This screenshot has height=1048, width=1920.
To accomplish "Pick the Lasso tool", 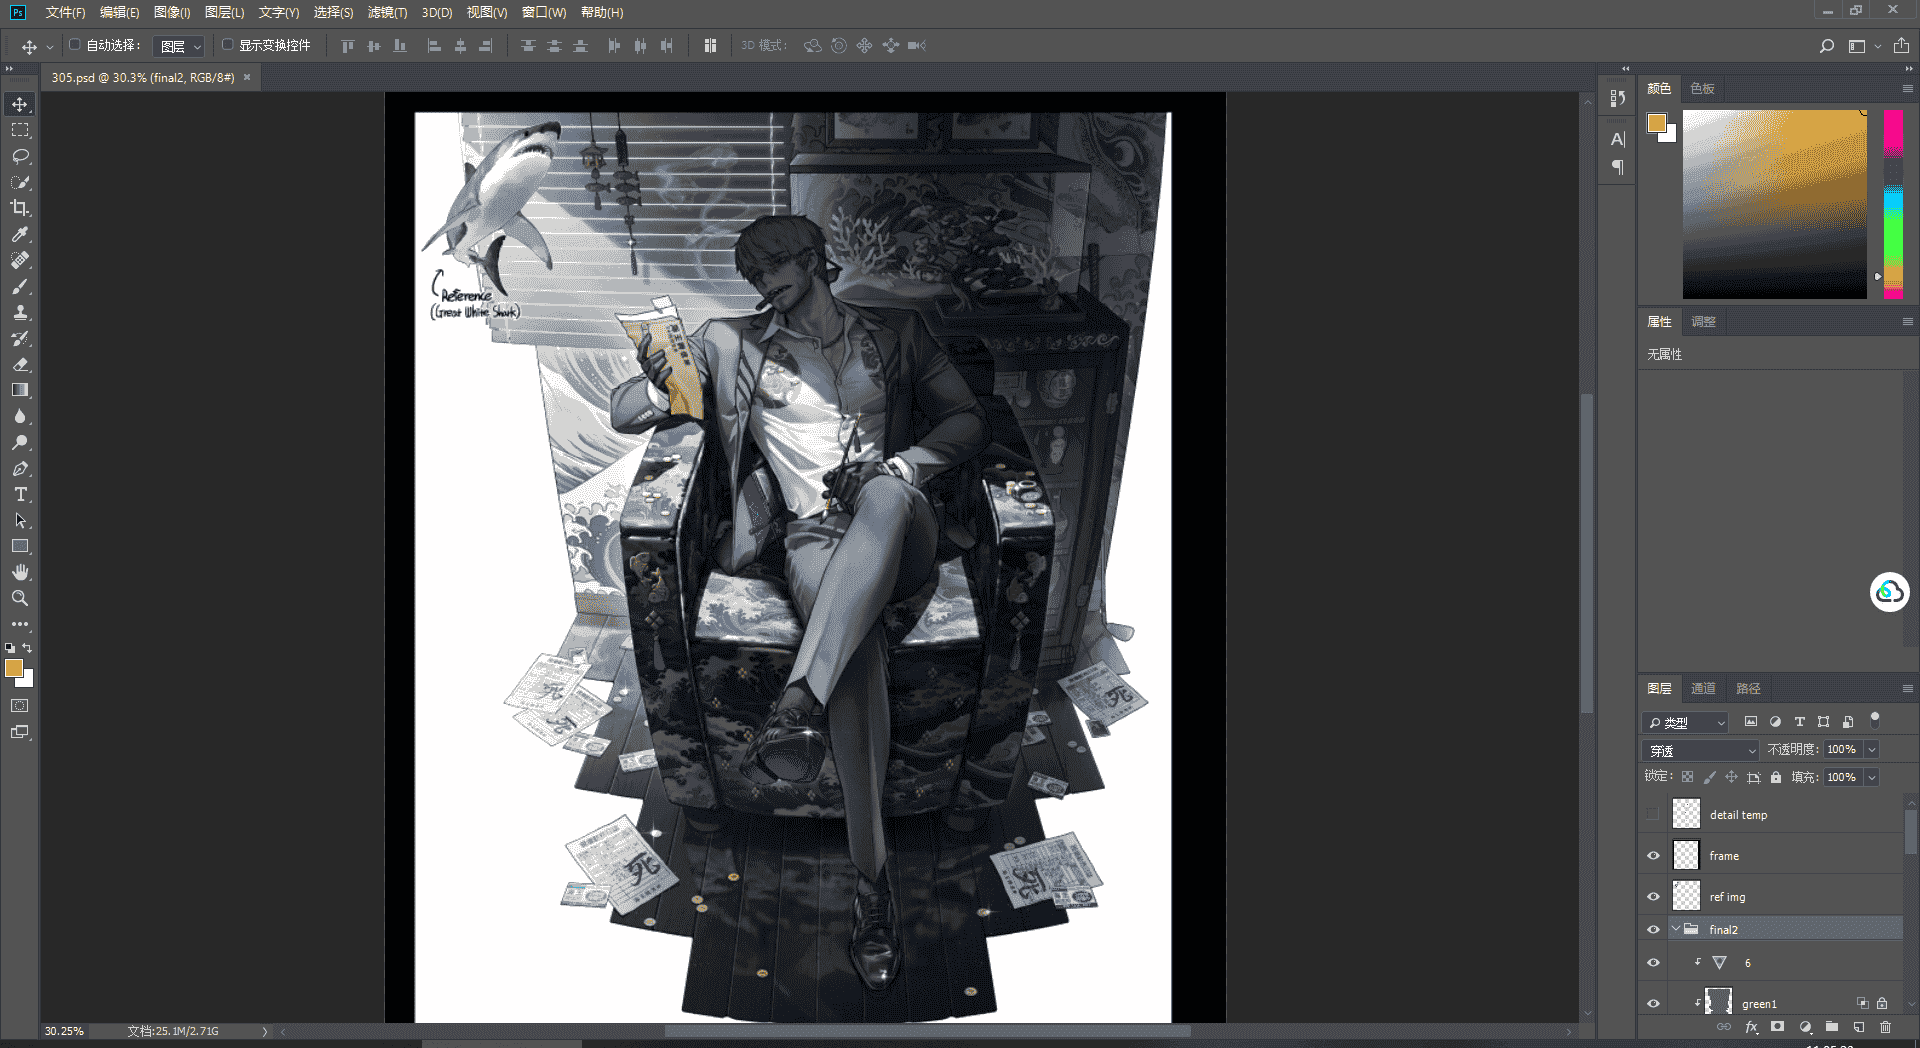I will tap(20, 157).
